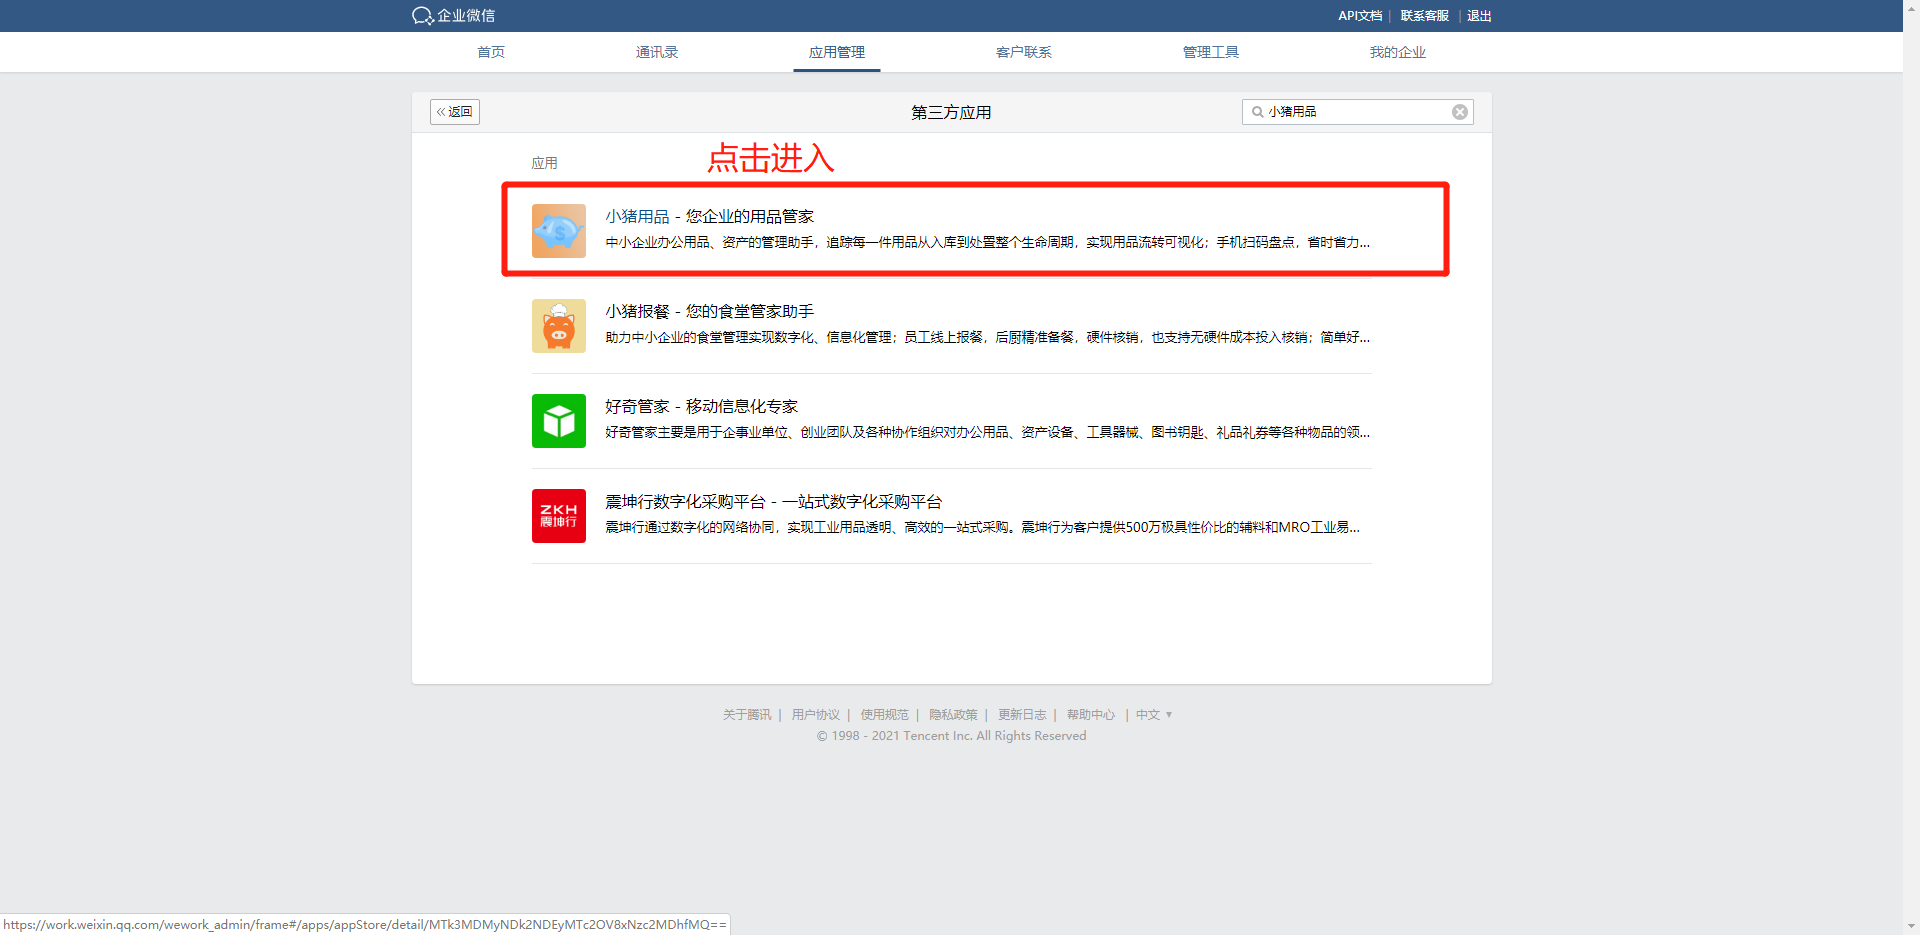Click 退出 to log out

click(x=1479, y=16)
